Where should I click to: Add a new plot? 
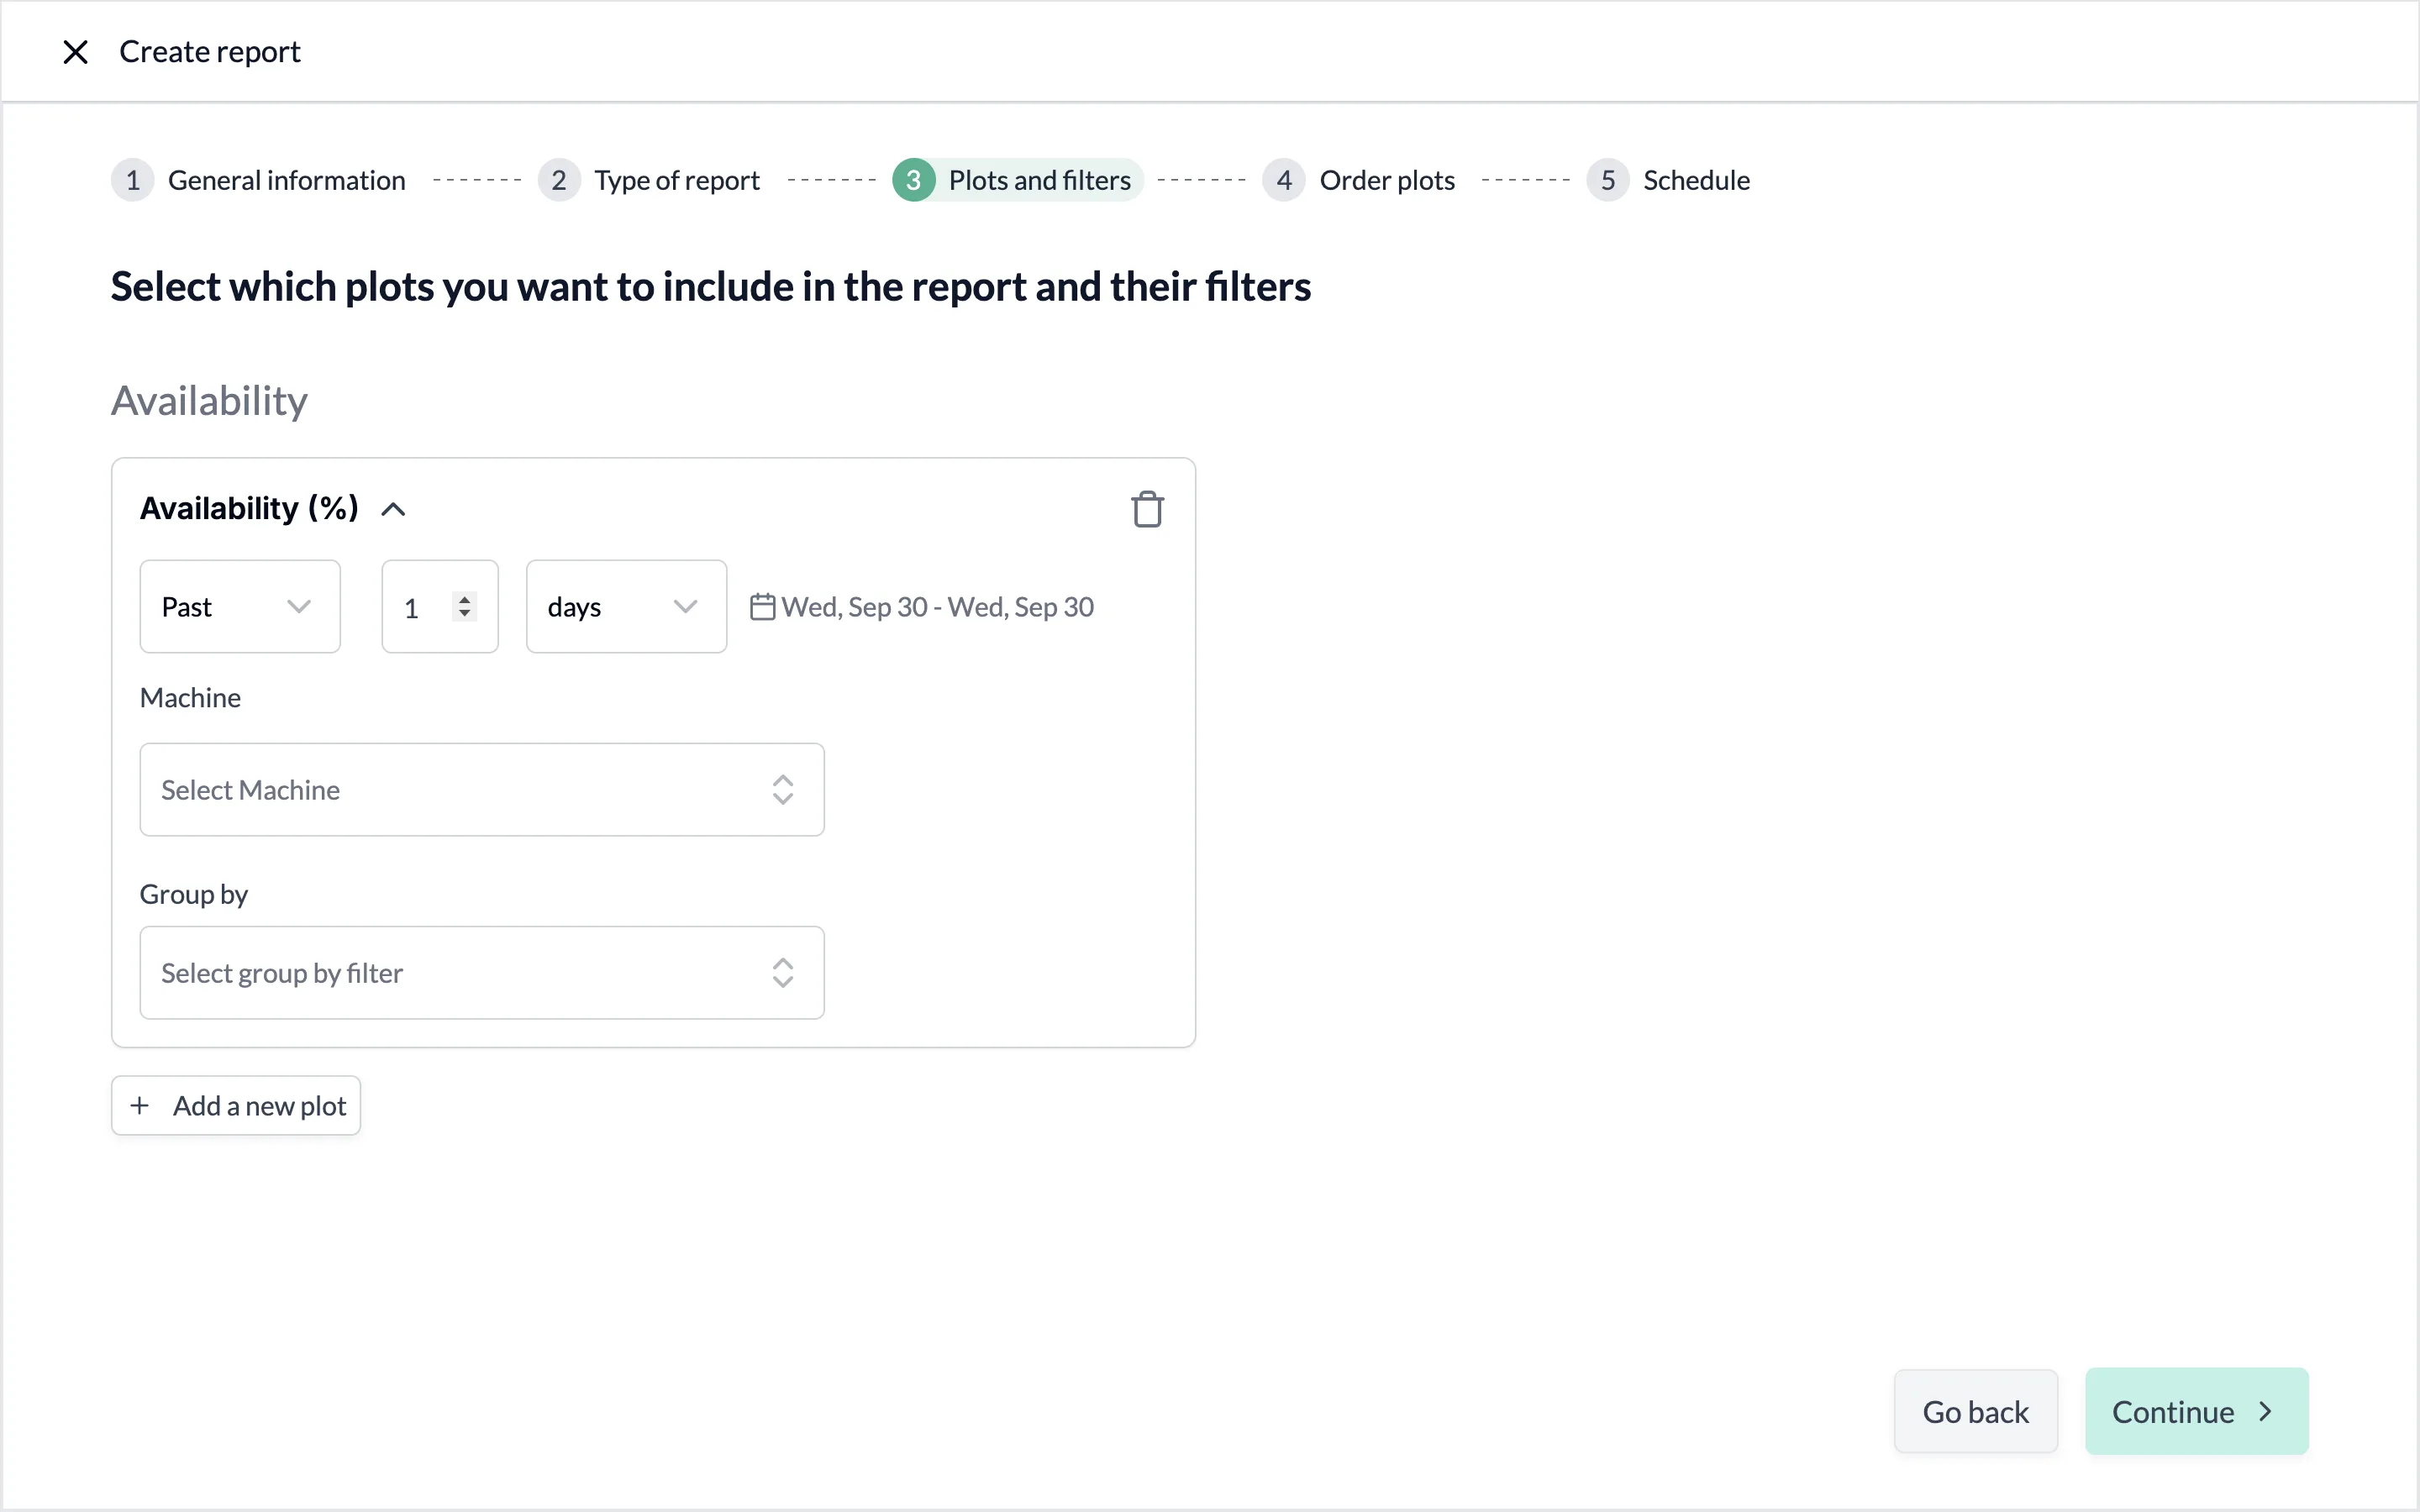coord(236,1106)
